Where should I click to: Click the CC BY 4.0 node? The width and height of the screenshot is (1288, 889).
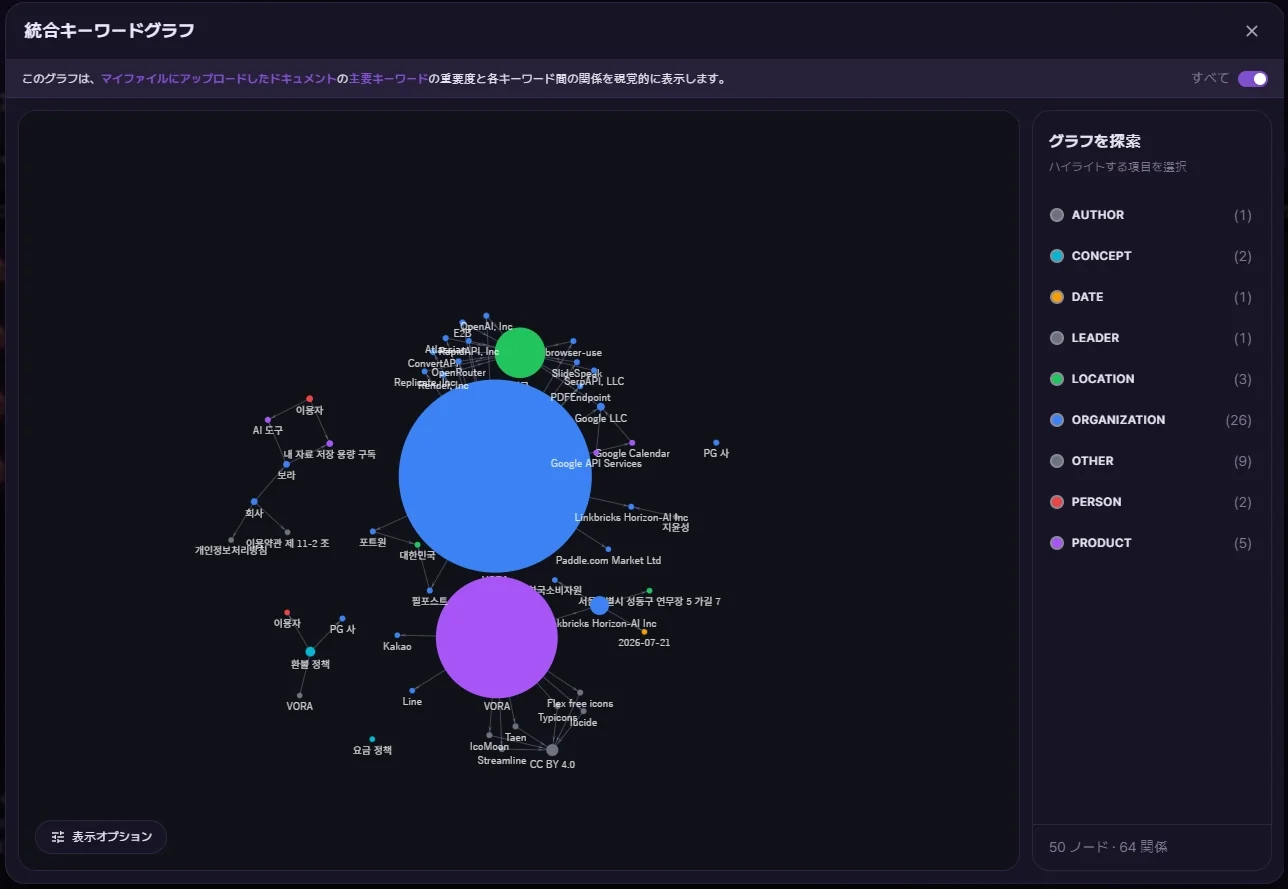552,750
